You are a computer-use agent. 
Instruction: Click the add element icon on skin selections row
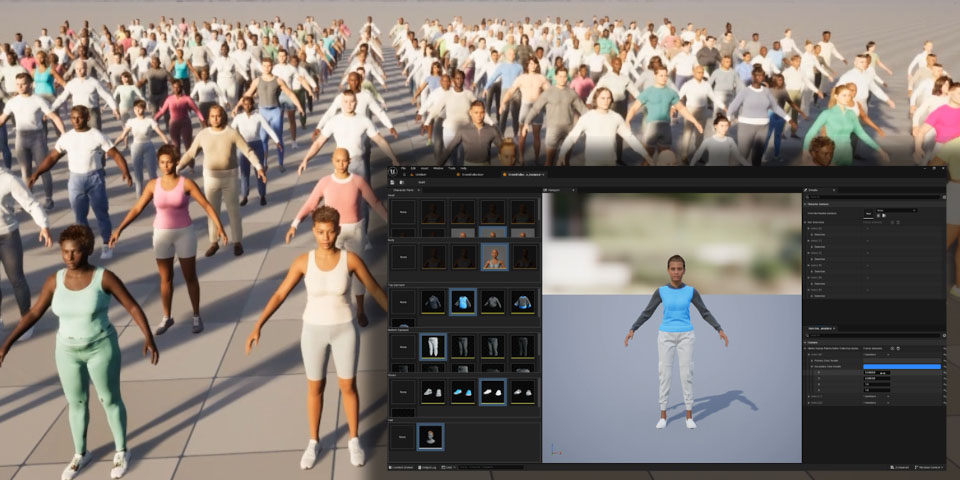(892, 222)
